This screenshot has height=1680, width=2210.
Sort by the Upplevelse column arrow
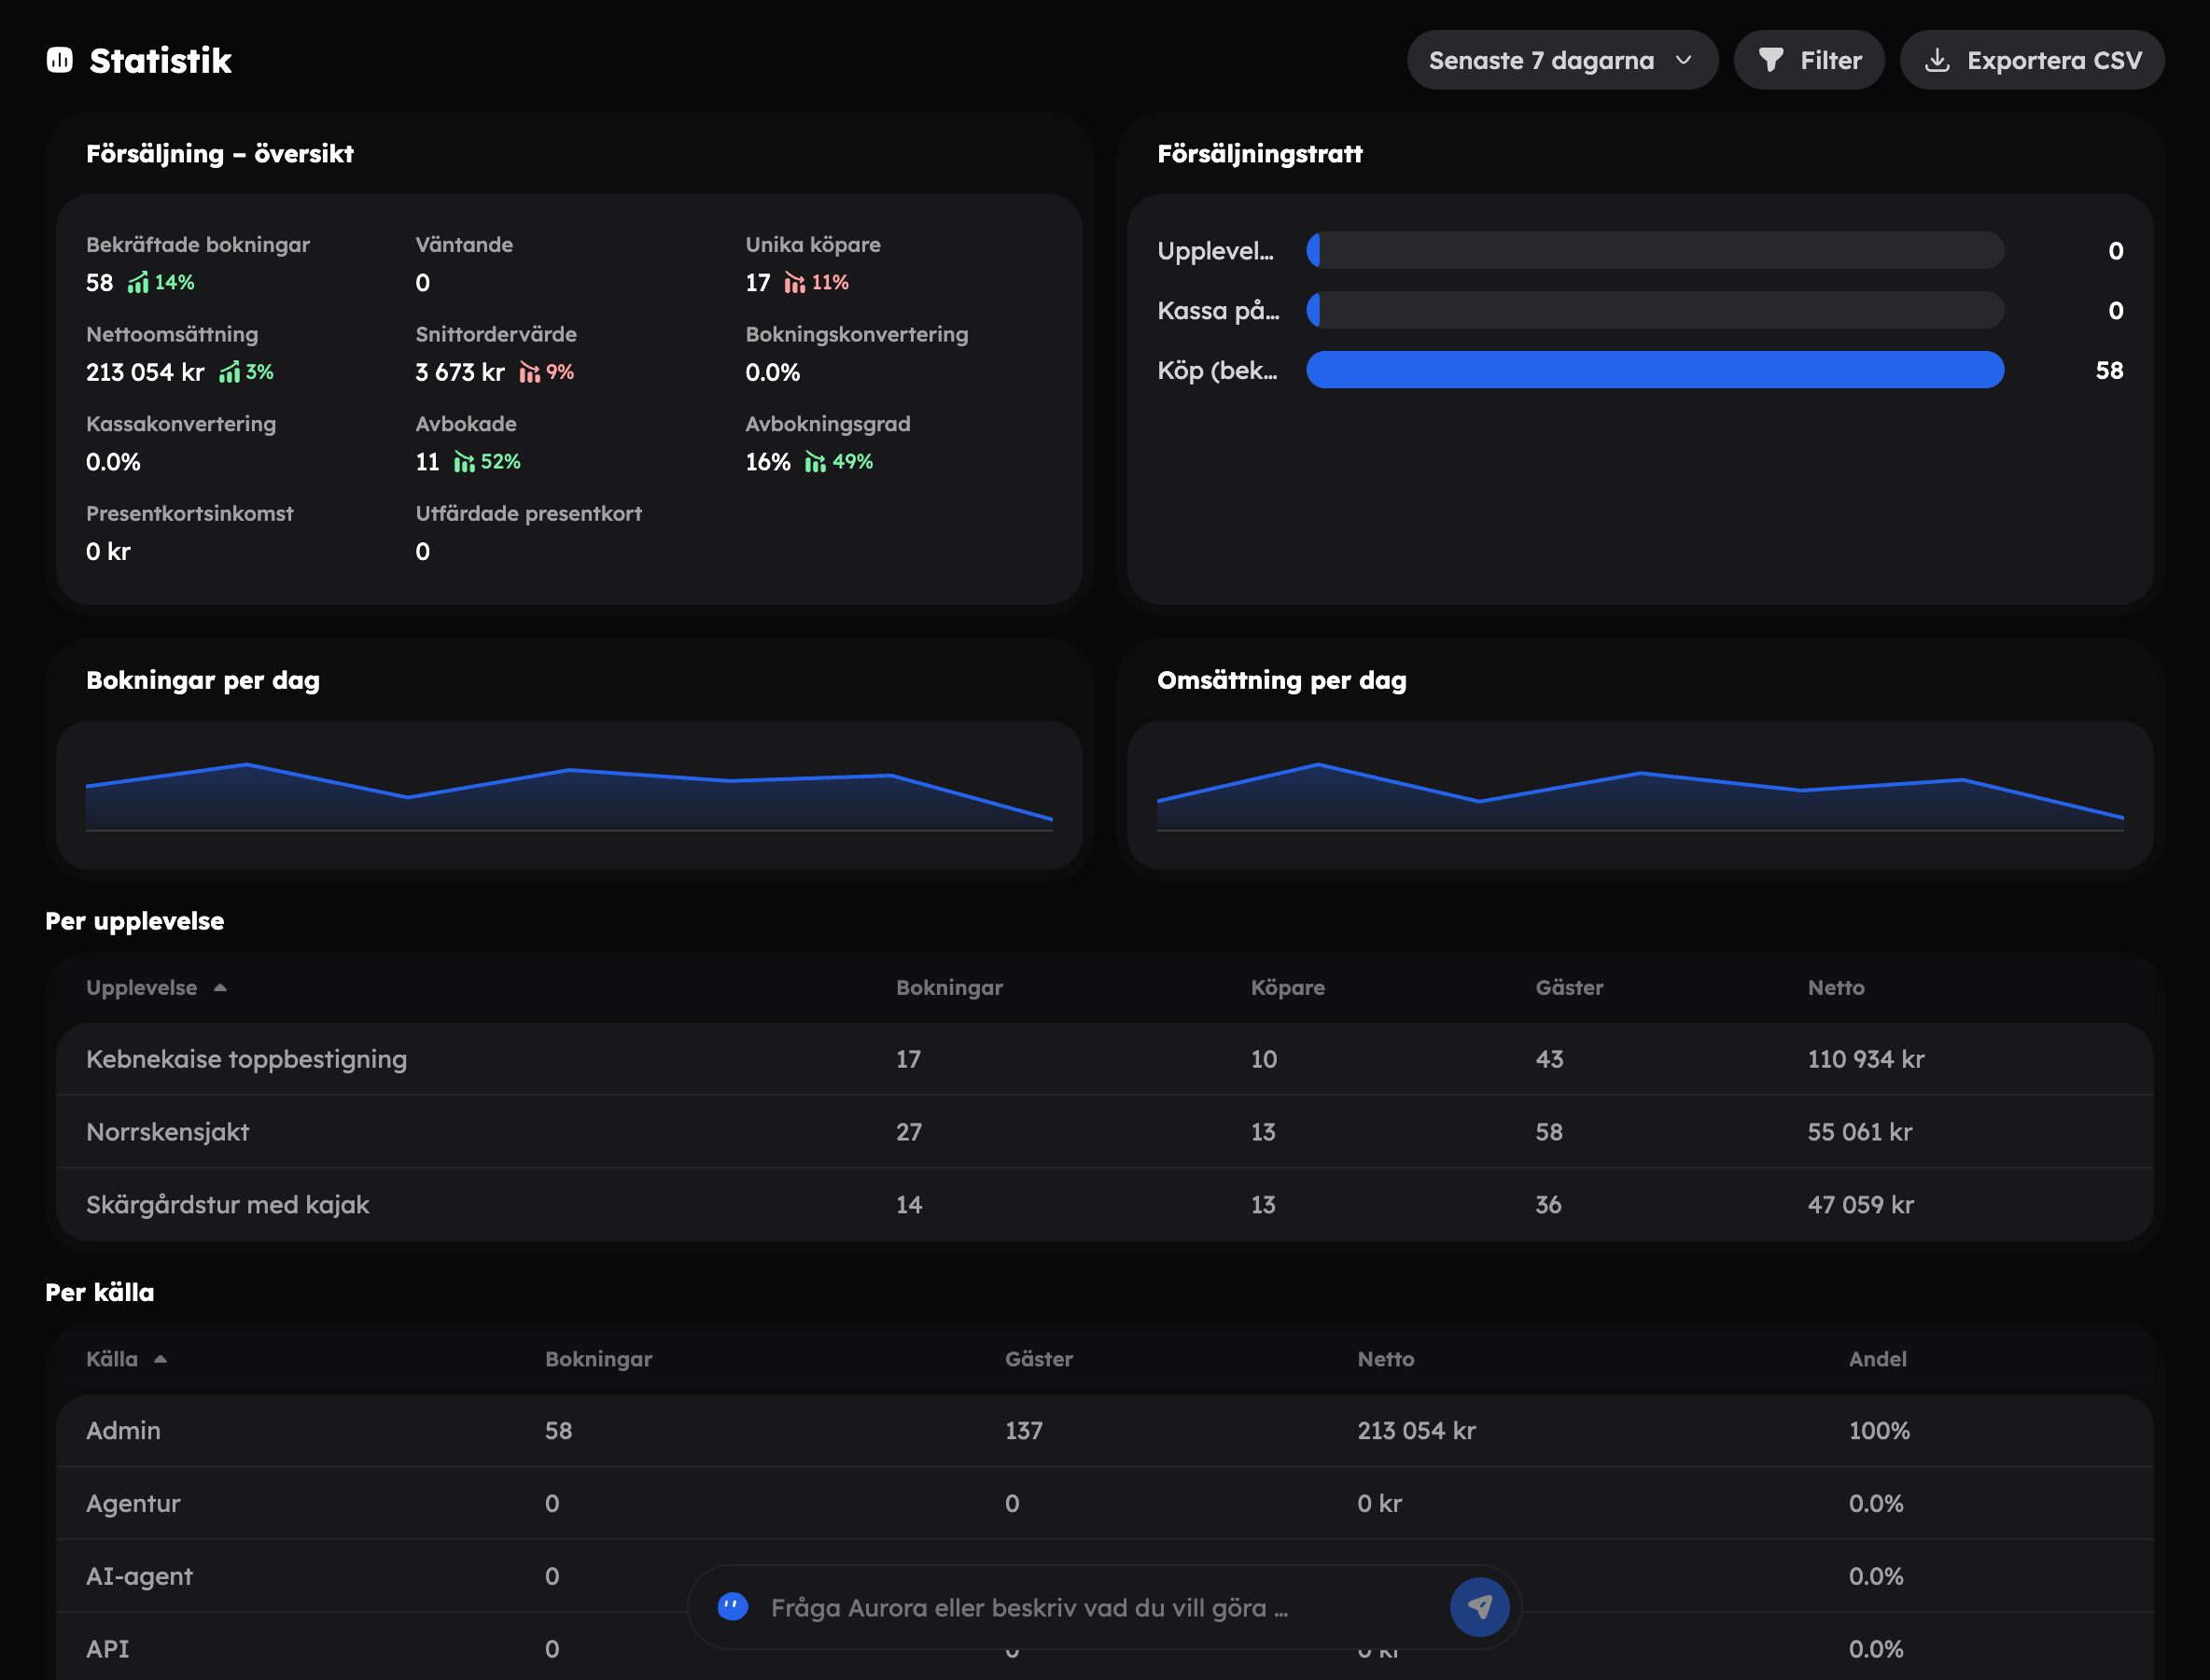click(220, 988)
